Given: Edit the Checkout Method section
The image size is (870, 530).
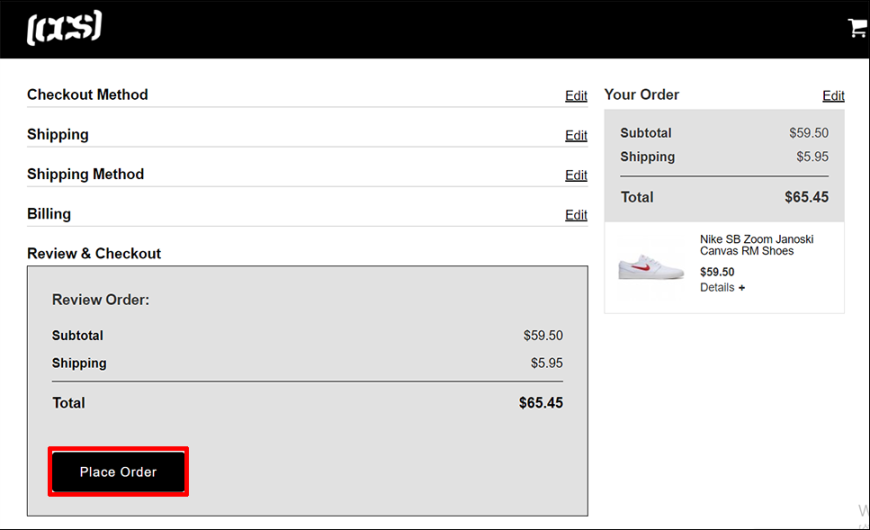Looking at the screenshot, I should [x=576, y=95].
